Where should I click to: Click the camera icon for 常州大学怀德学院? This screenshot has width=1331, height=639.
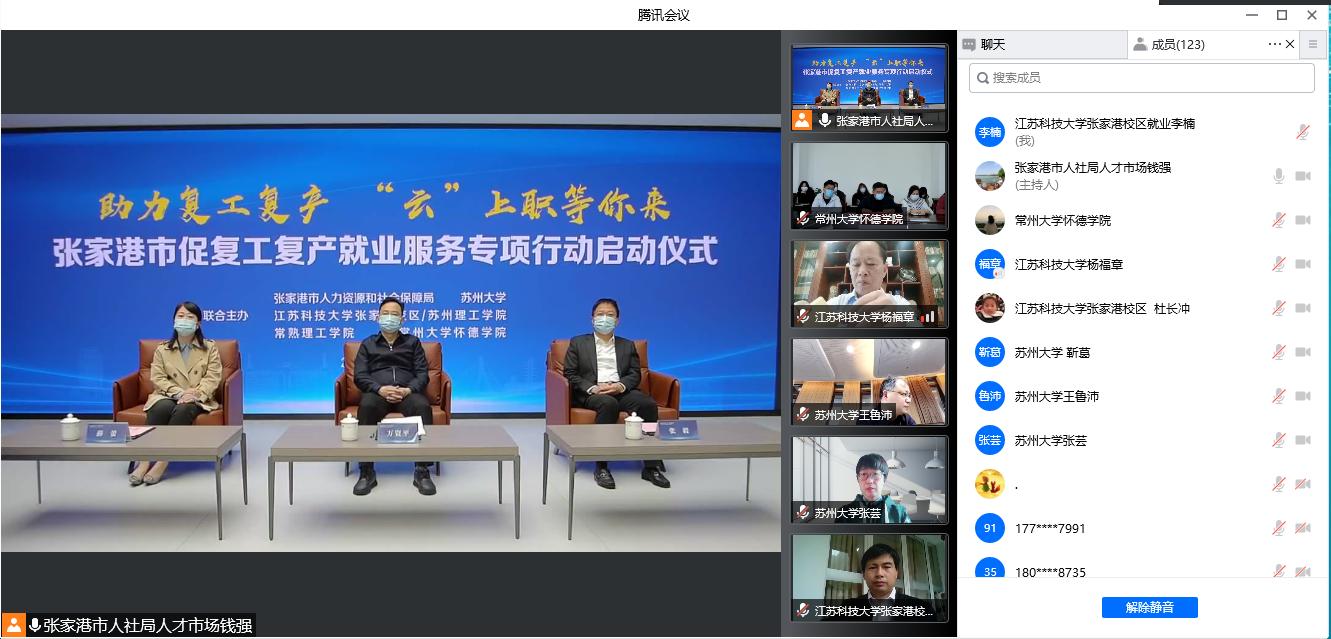tap(1302, 220)
